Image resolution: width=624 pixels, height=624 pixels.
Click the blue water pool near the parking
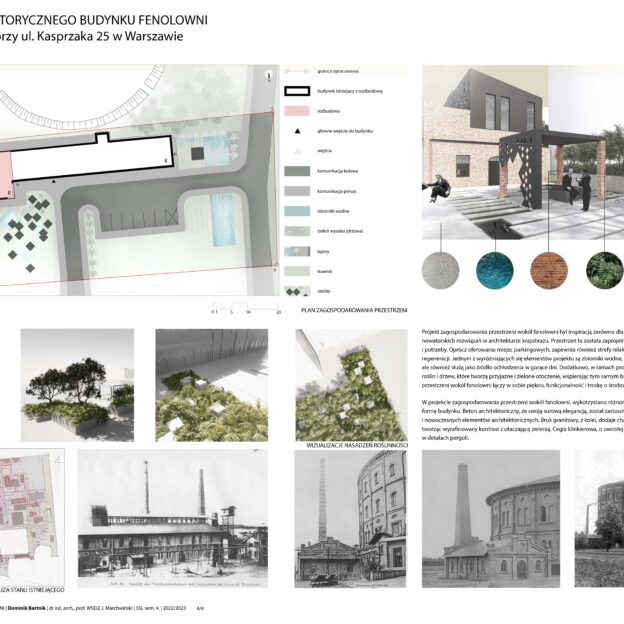(x=222, y=220)
